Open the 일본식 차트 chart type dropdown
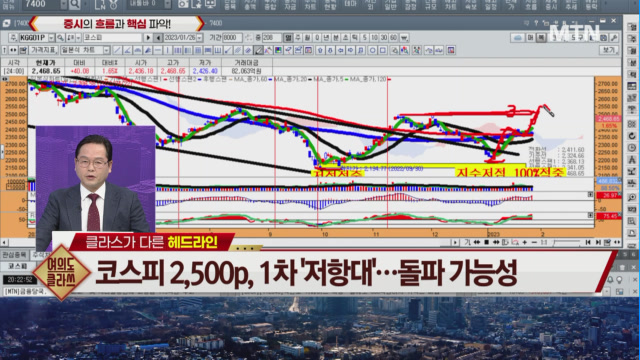 [x=106, y=50]
